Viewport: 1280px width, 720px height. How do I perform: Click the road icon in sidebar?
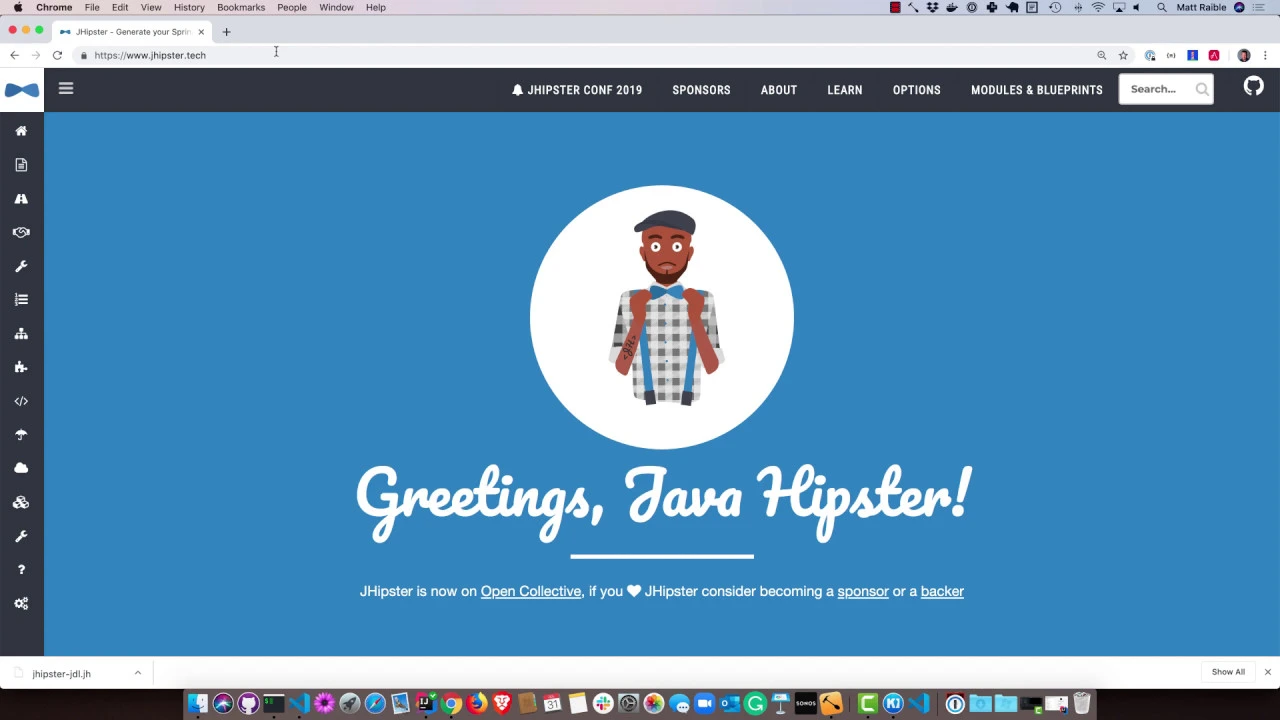(x=21, y=199)
